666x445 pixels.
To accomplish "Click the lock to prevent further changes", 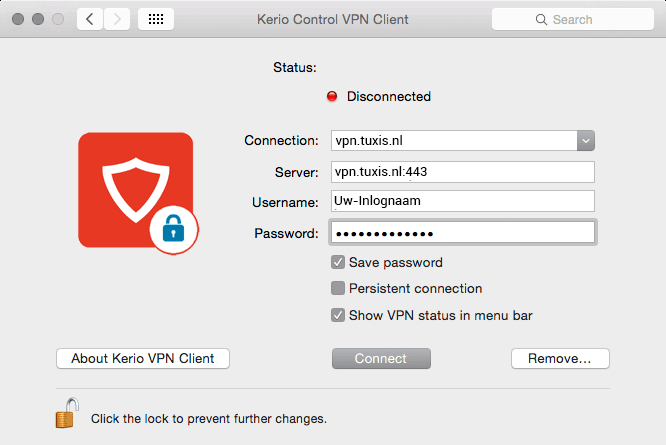I will 66,412.
